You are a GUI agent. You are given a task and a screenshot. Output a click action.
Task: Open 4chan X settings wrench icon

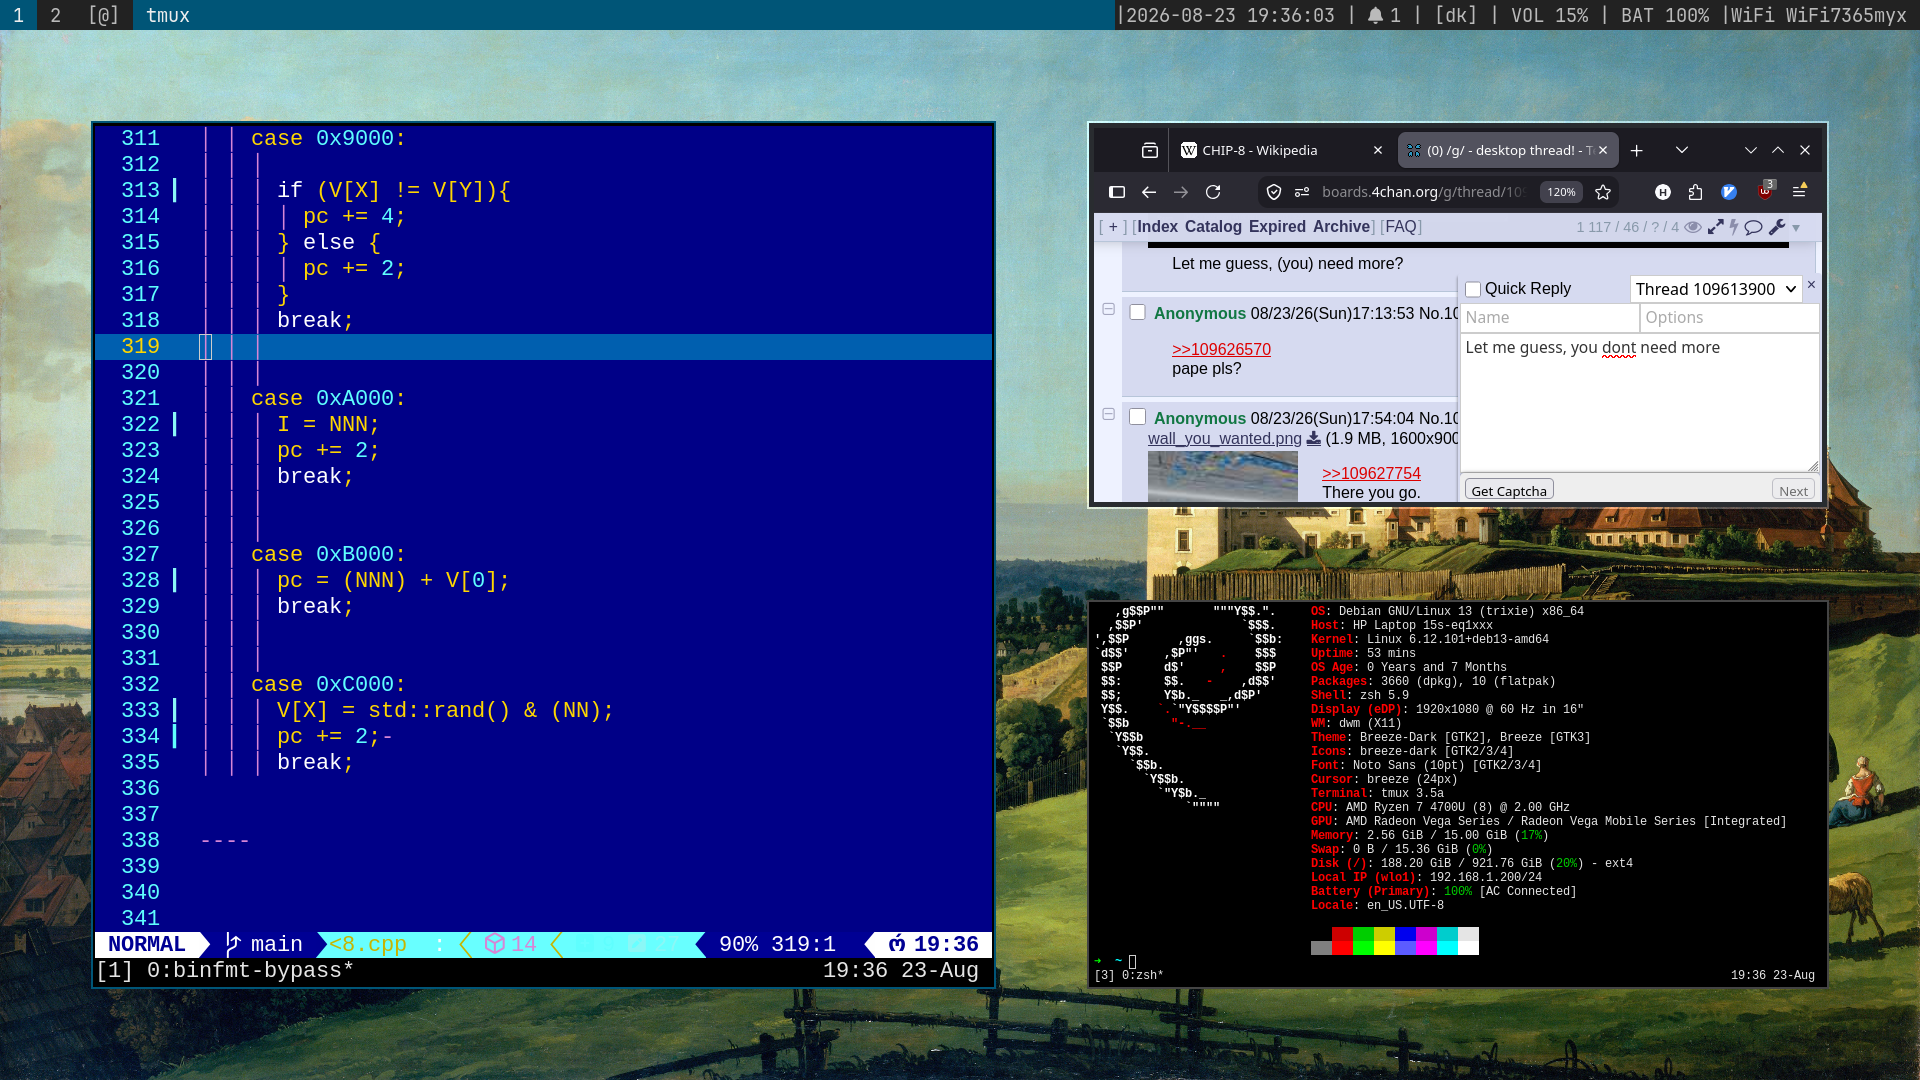(x=1777, y=227)
